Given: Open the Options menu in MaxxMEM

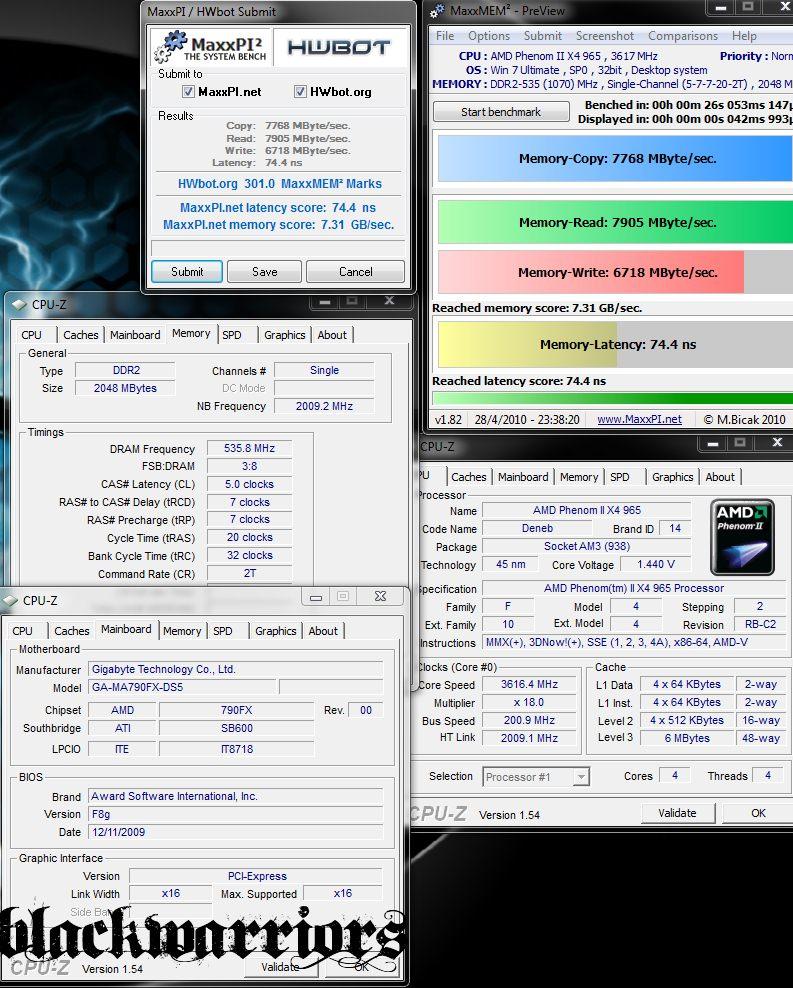Looking at the screenshot, I should [489, 36].
